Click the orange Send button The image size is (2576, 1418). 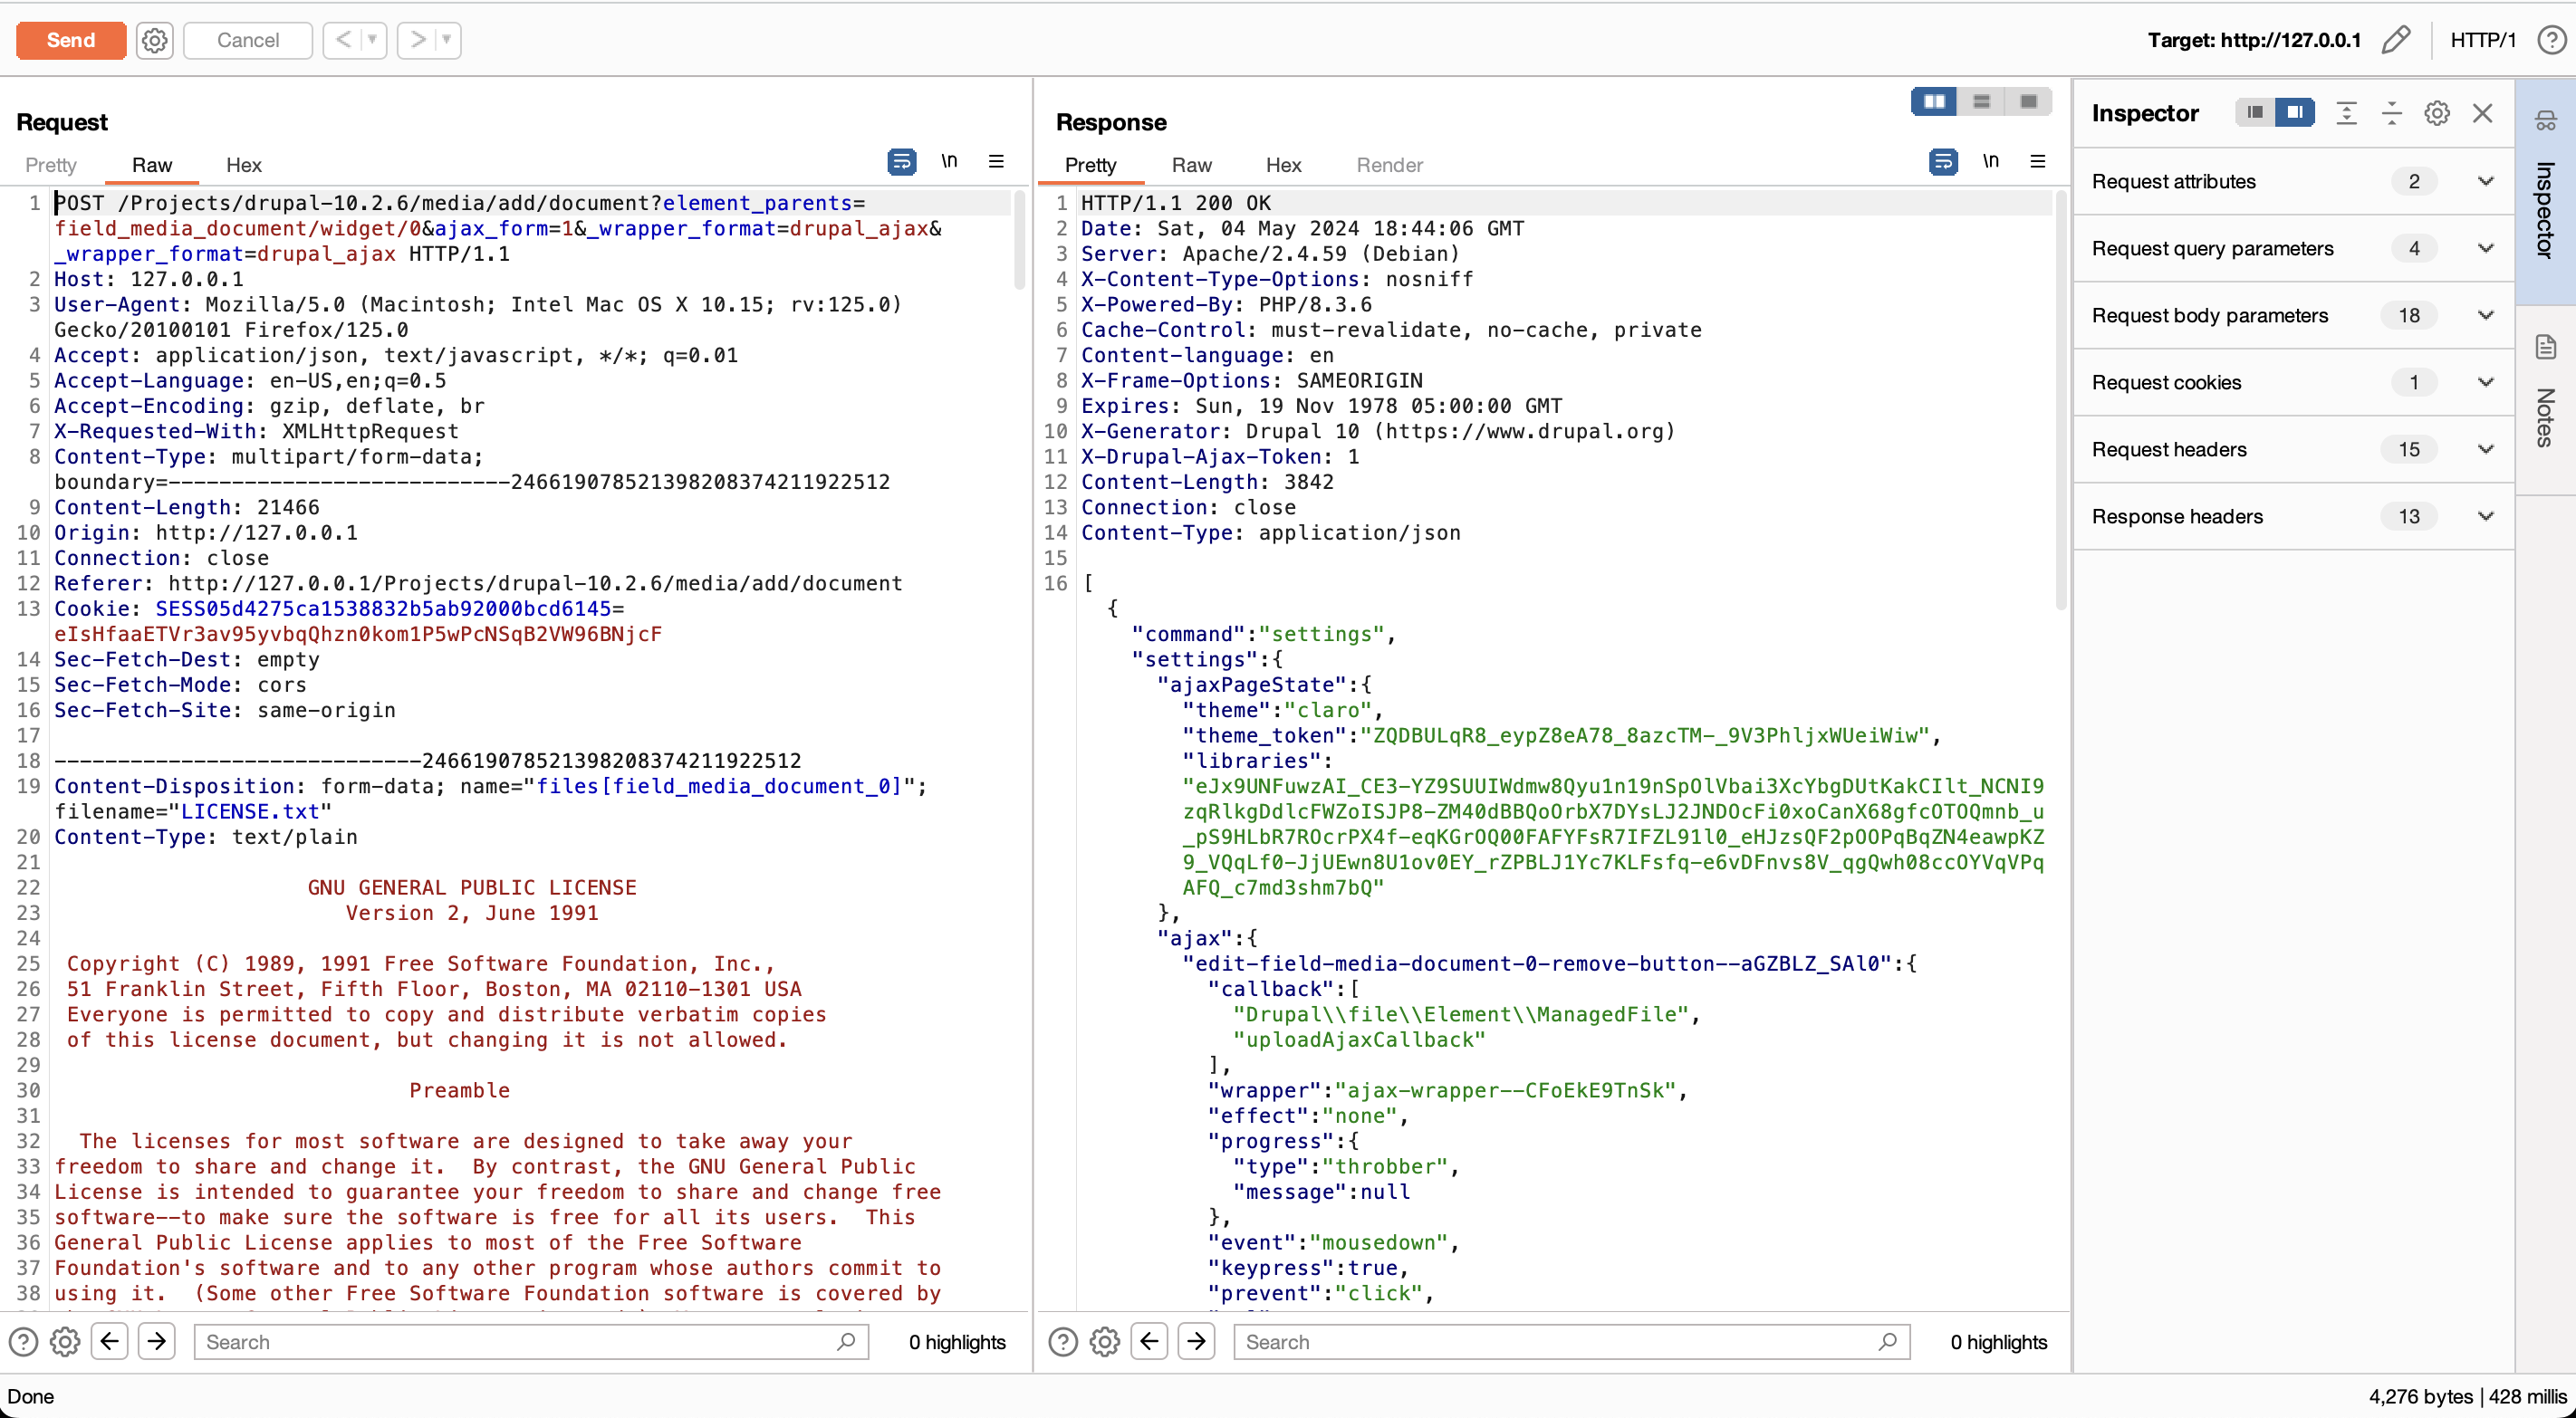point(71,40)
